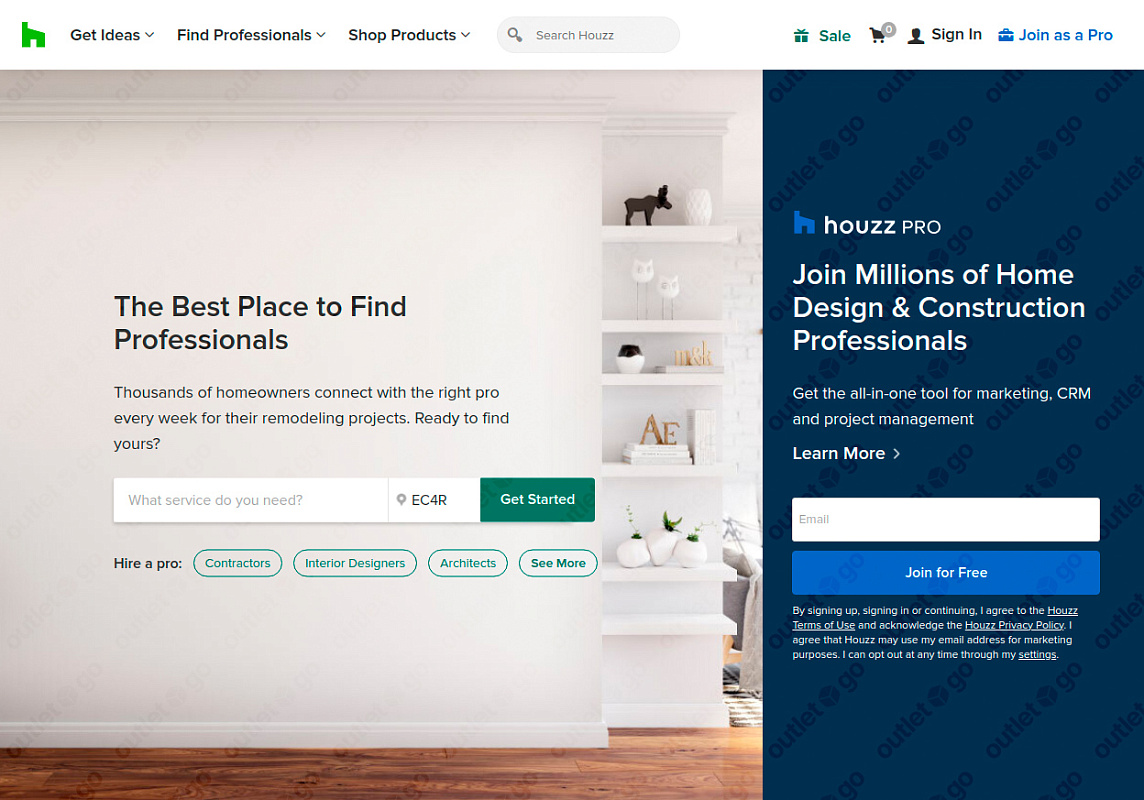Click the location pin icon beside EC4R

click(401, 500)
